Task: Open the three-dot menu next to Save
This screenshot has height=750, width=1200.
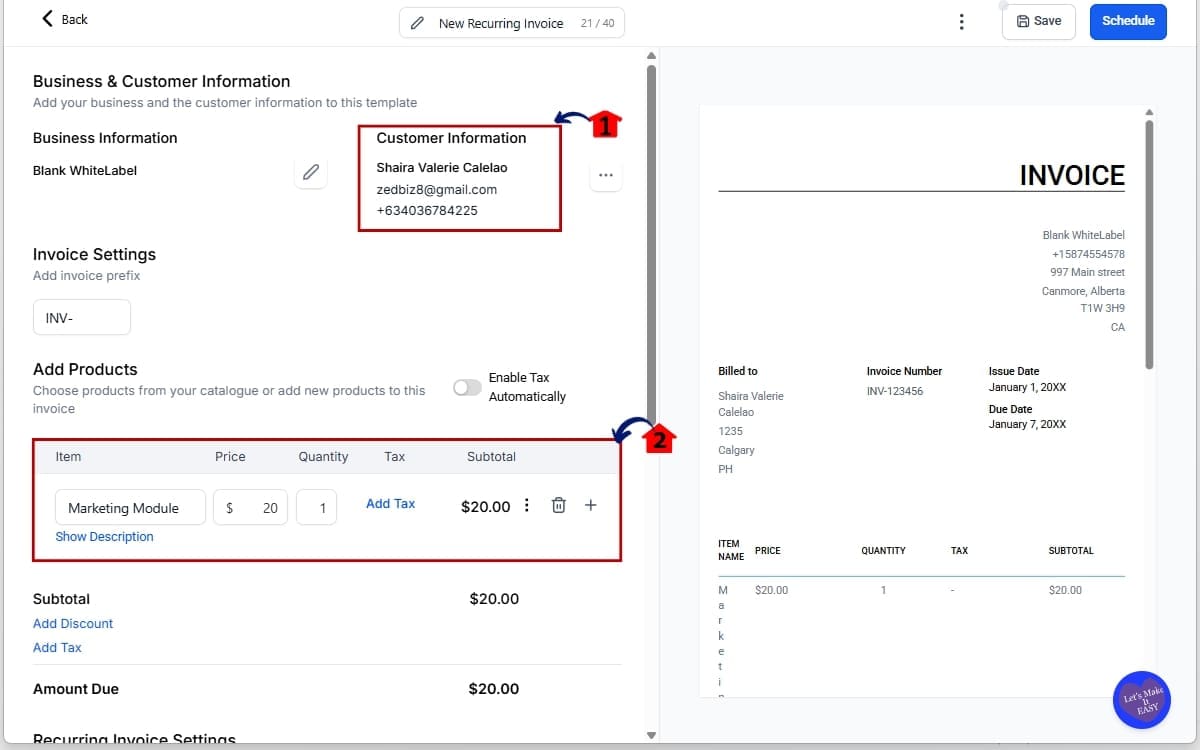Action: 961,20
